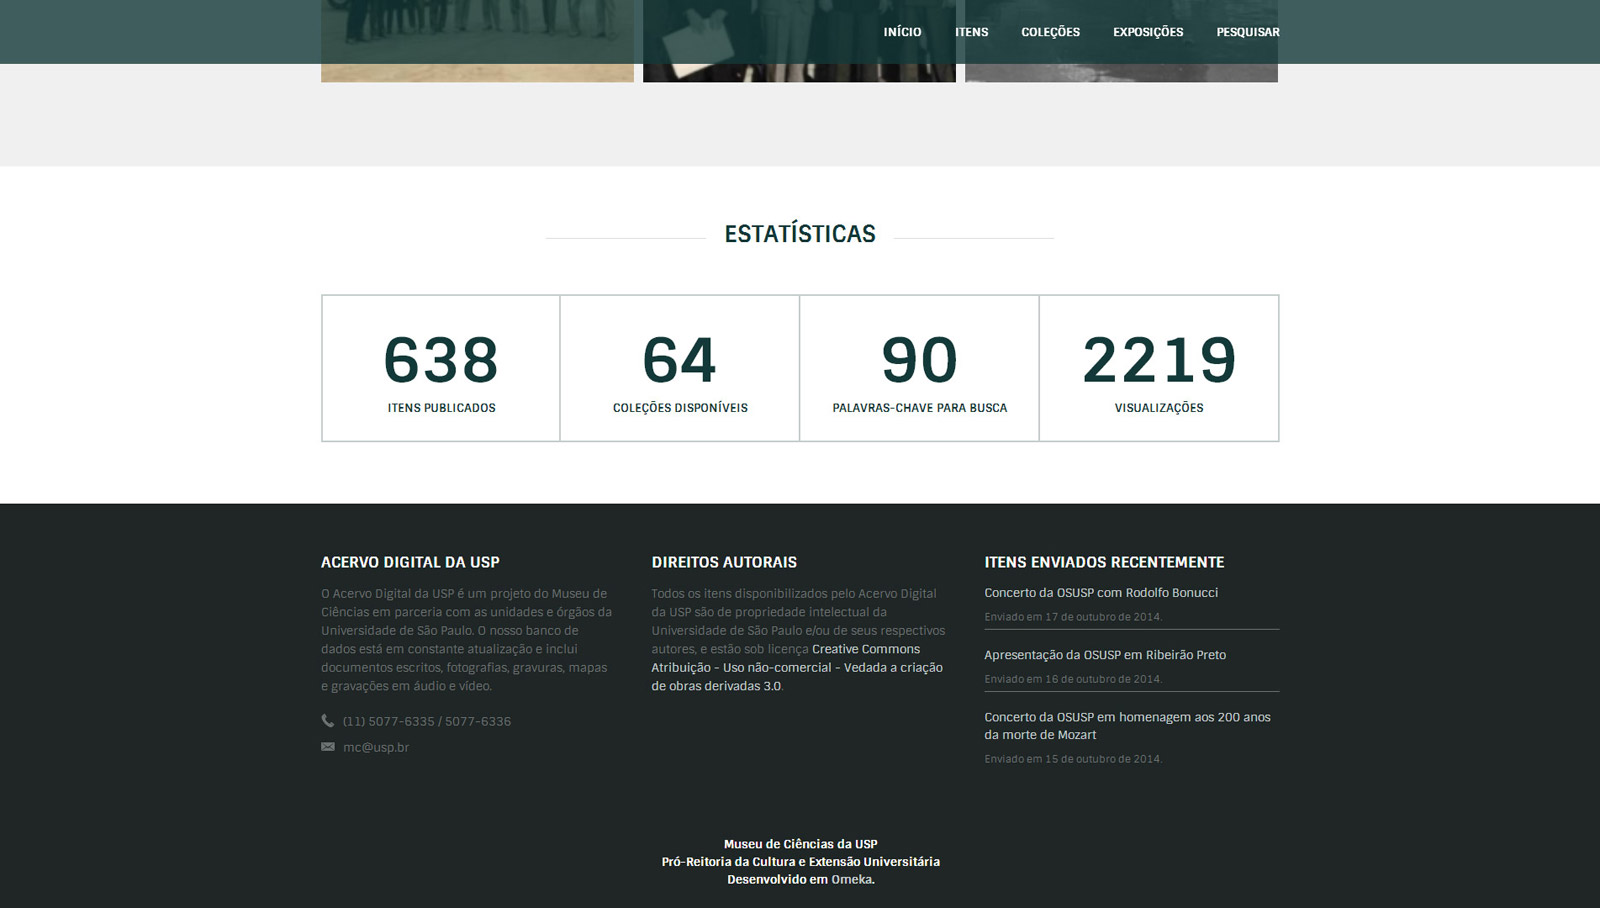Click the 90 Palavras-chave para Busca box

(919, 368)
